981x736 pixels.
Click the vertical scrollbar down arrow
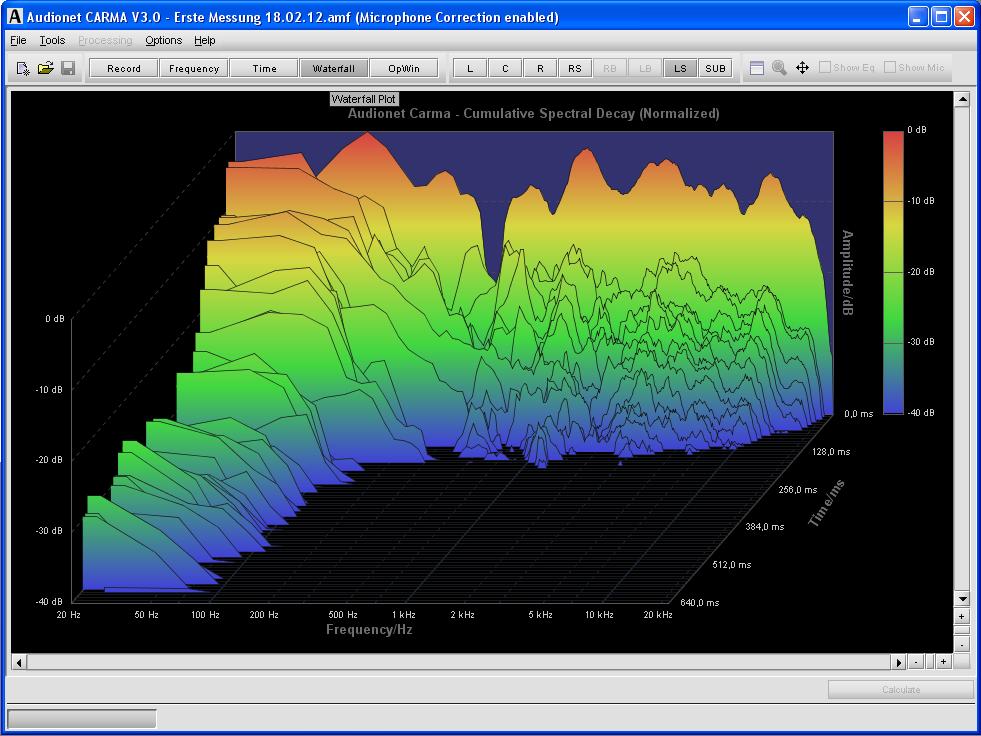coord(962,599)
